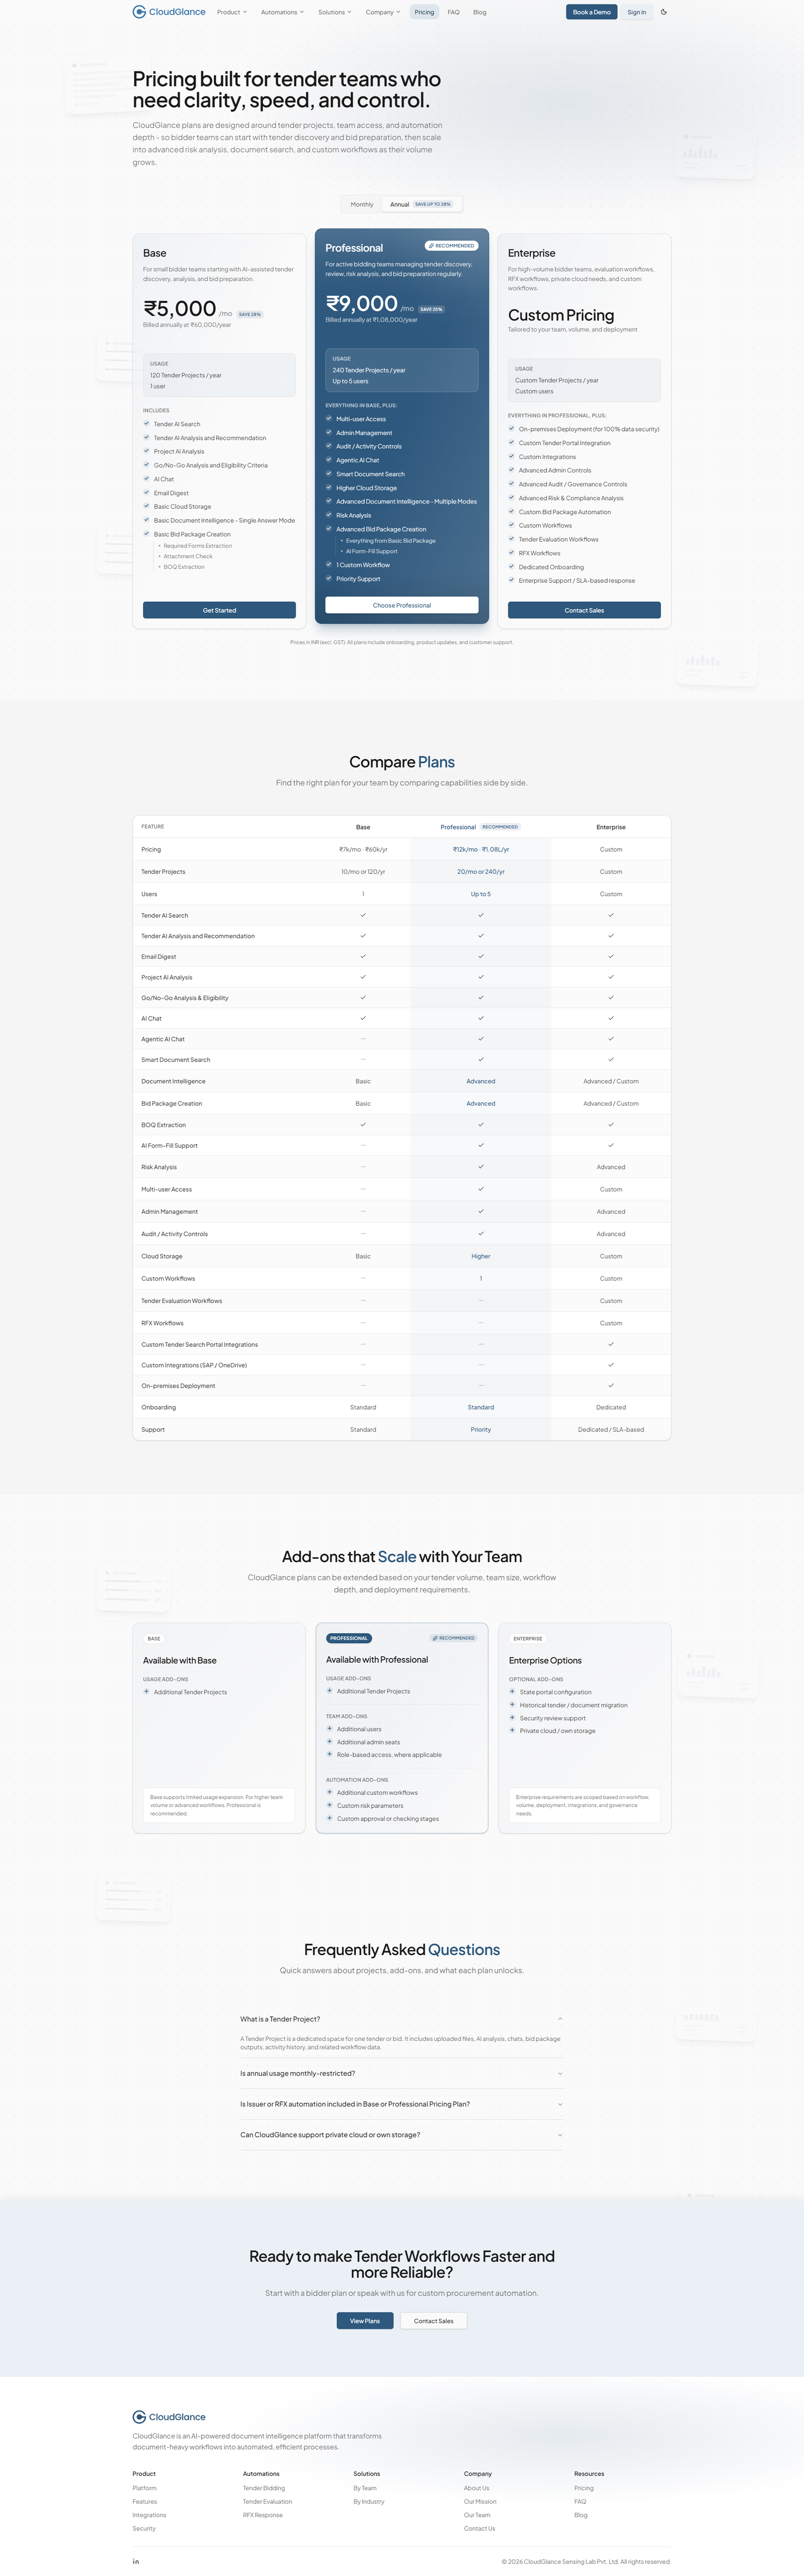Expand 'Is annual usage monthly-restricted?' question
Screen dimensions: 804x2576
click(x=401, y=2073)
